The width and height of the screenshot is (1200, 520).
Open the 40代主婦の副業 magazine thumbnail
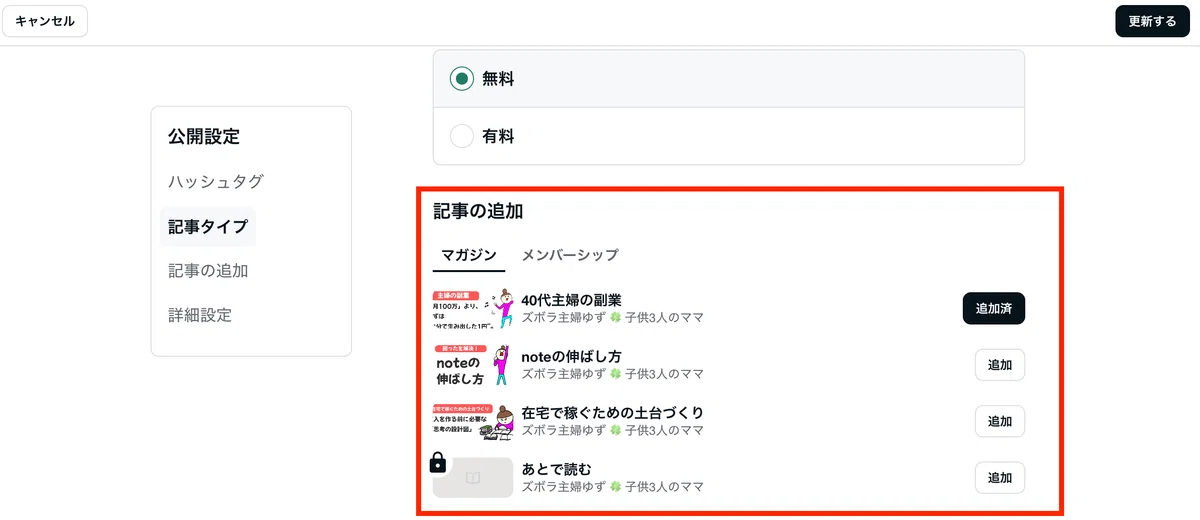click(473, 309)
